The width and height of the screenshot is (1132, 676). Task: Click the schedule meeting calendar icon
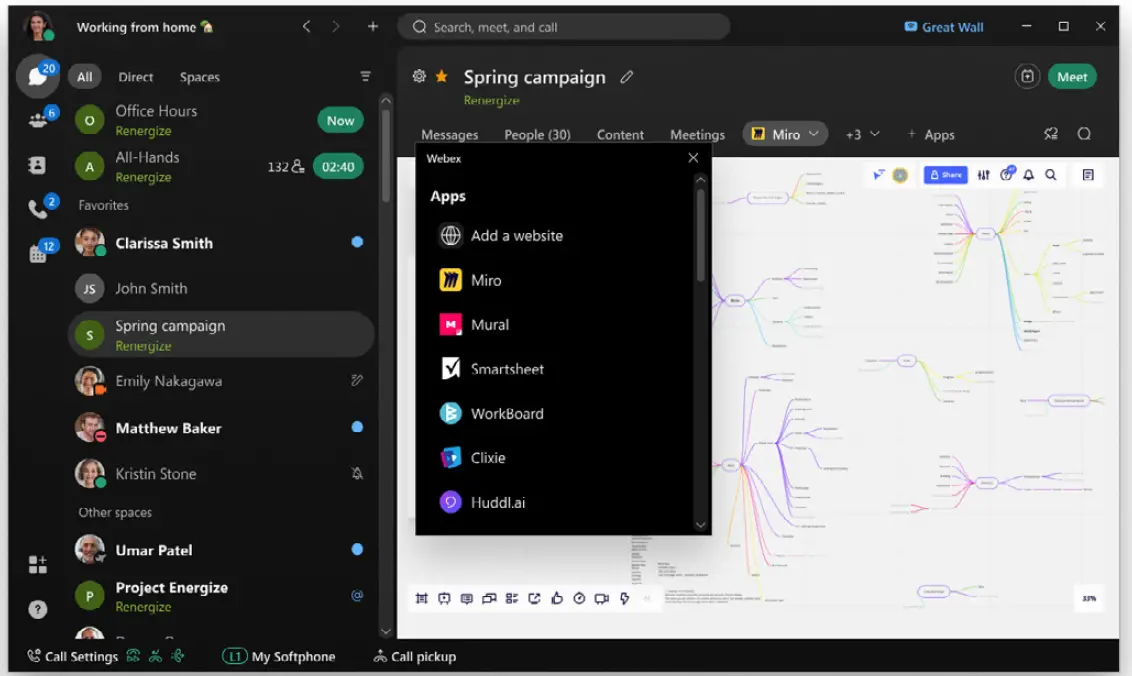click(x=1027, y=77)
